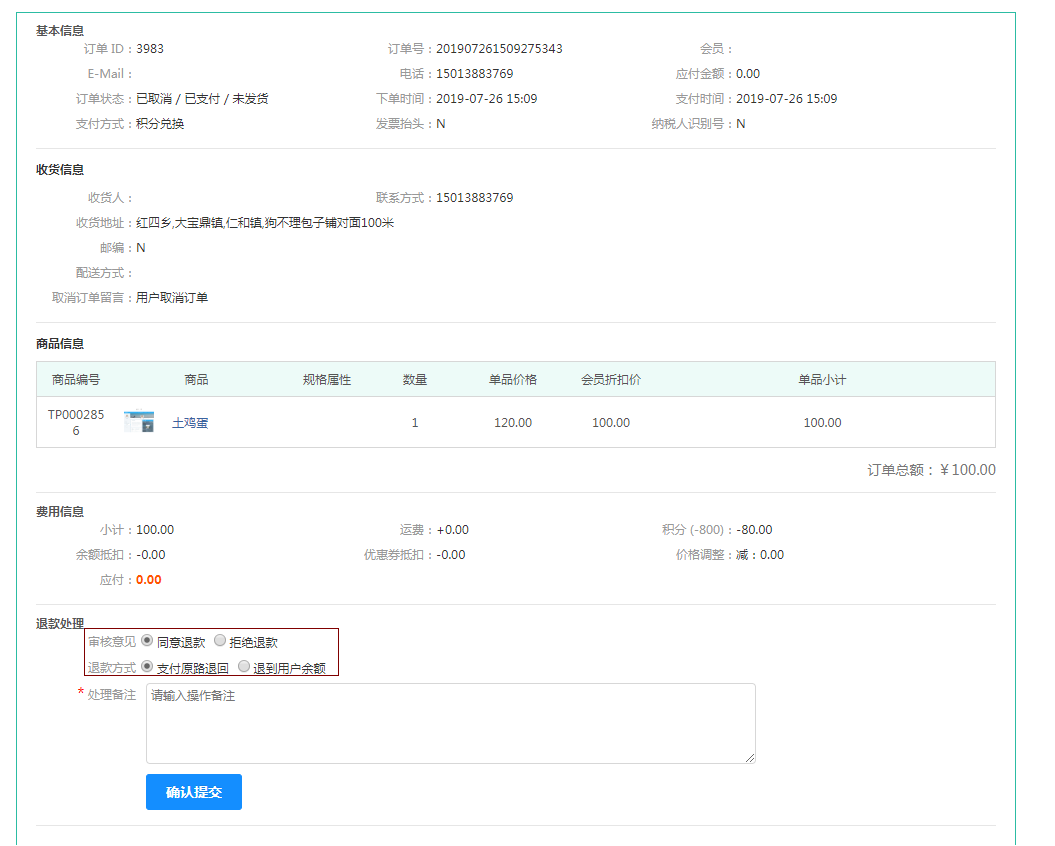Click the 联系方式 phone number
This screenshot has width=1055, height=846.
pos(474,198)
